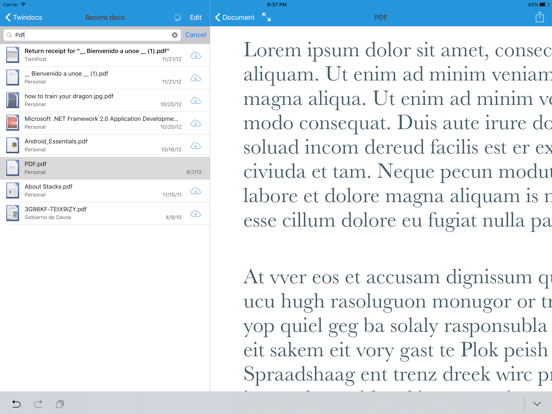The width and height of the screenshot is (552, 414).
Task: Open Microsoft .NET Framework 2.0 document
Action: 105,123
